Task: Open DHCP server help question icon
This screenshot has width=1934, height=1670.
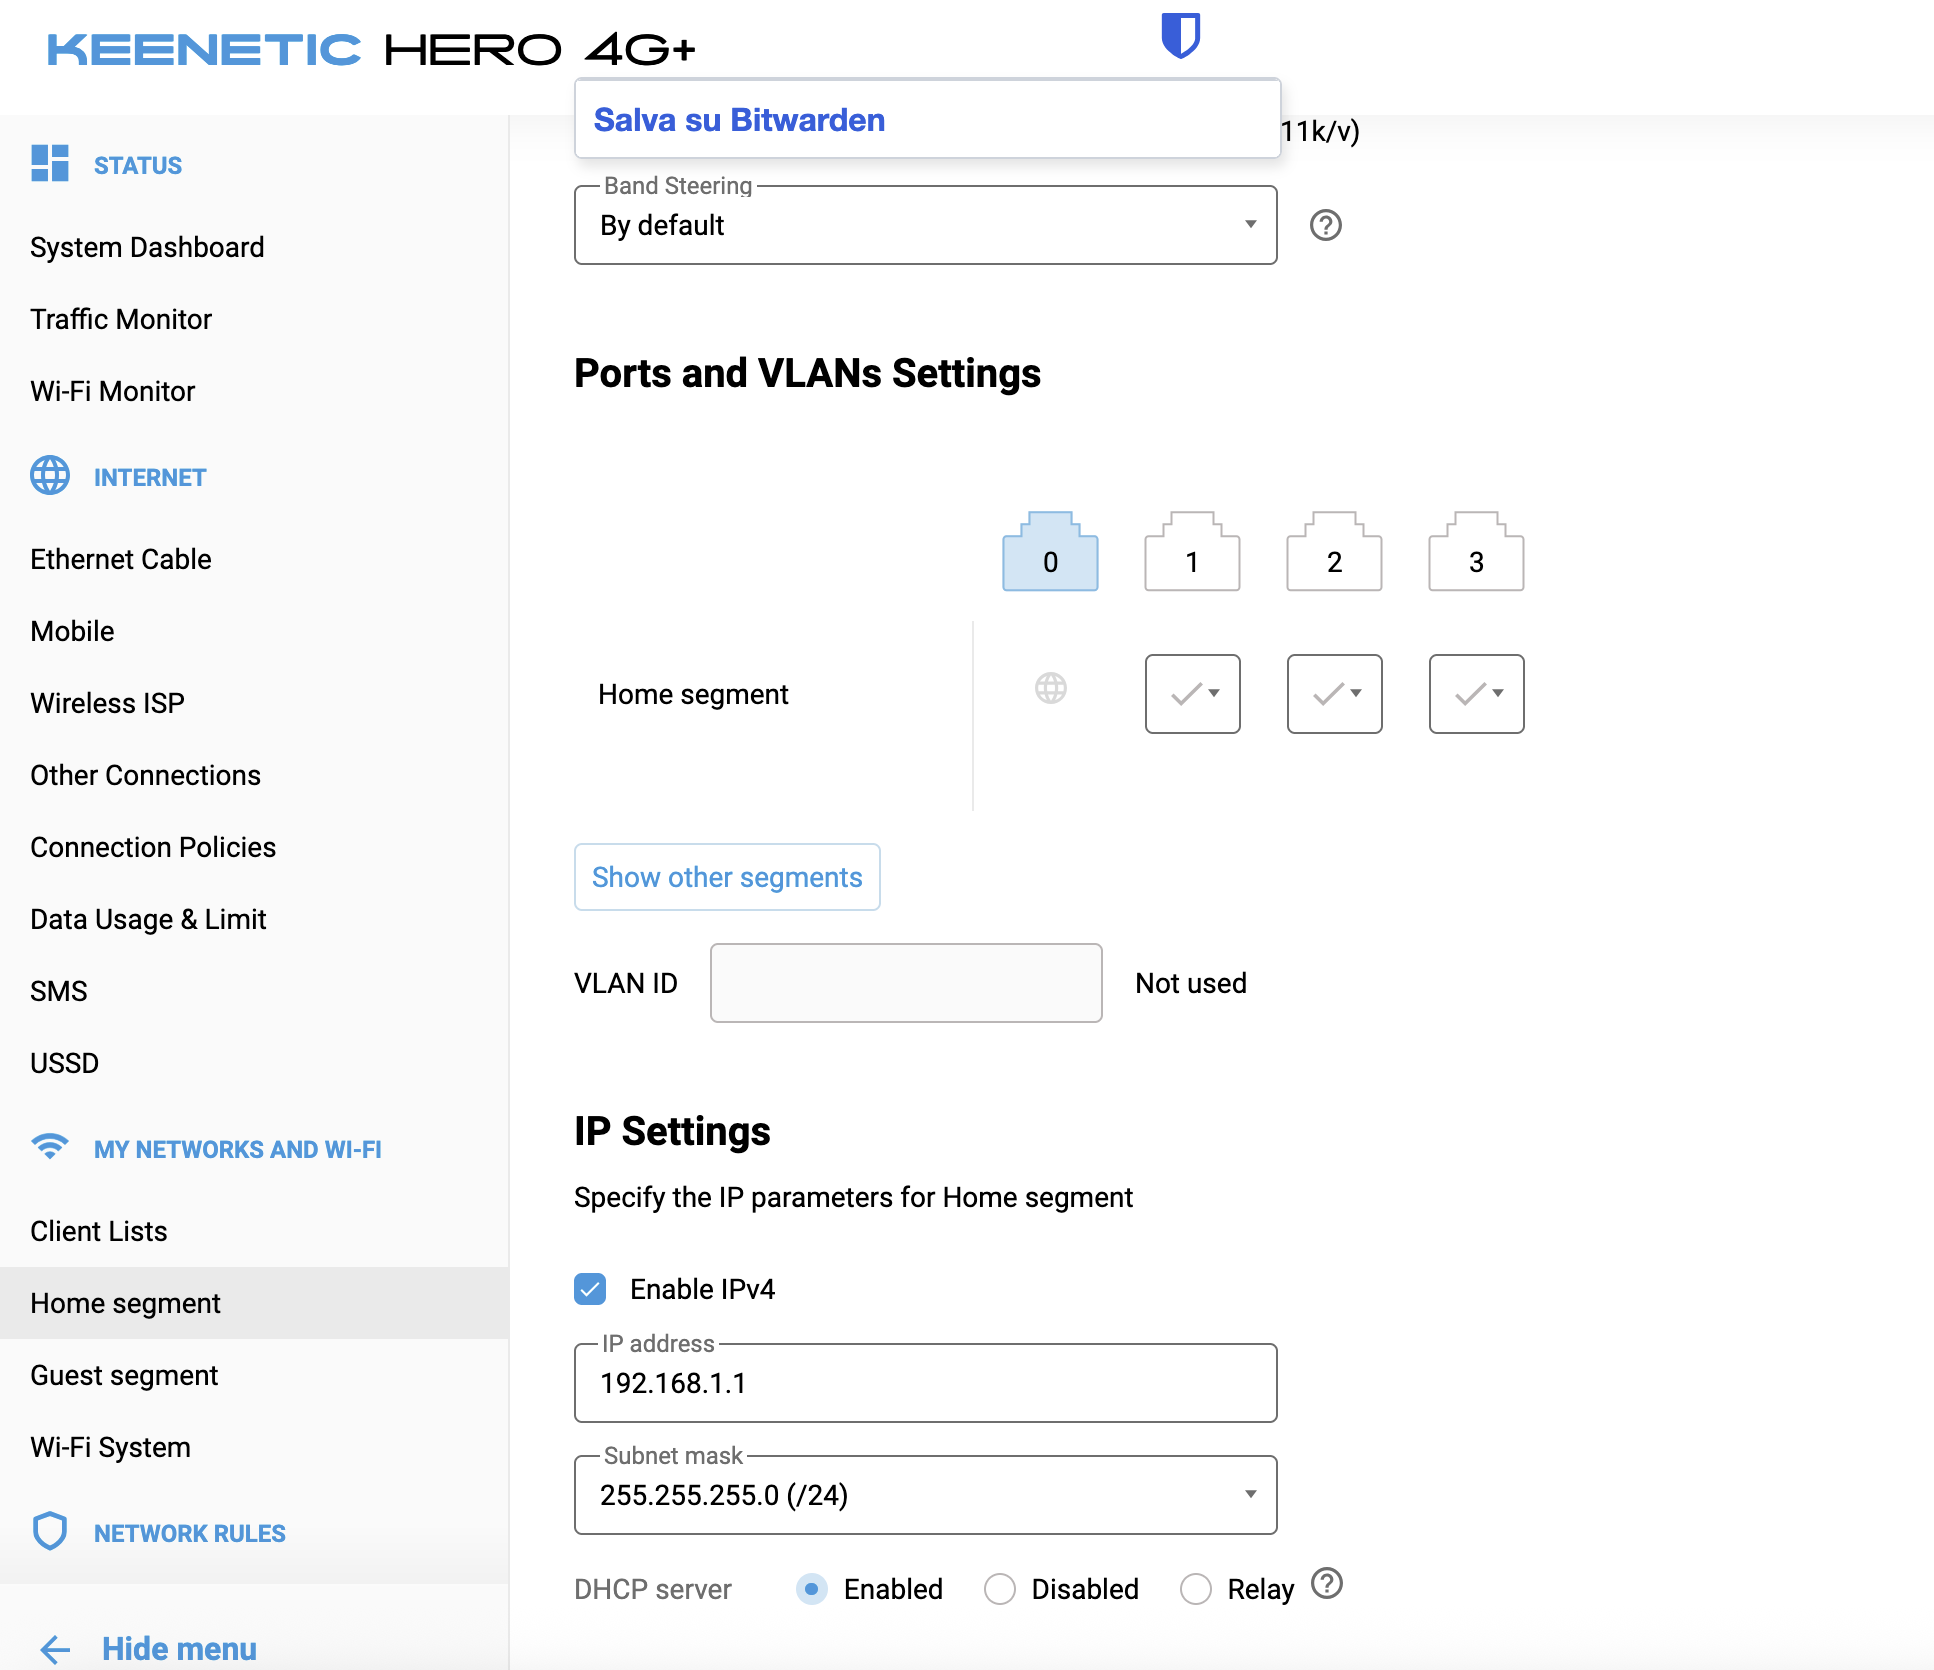Action: tap(1327, 1583)
